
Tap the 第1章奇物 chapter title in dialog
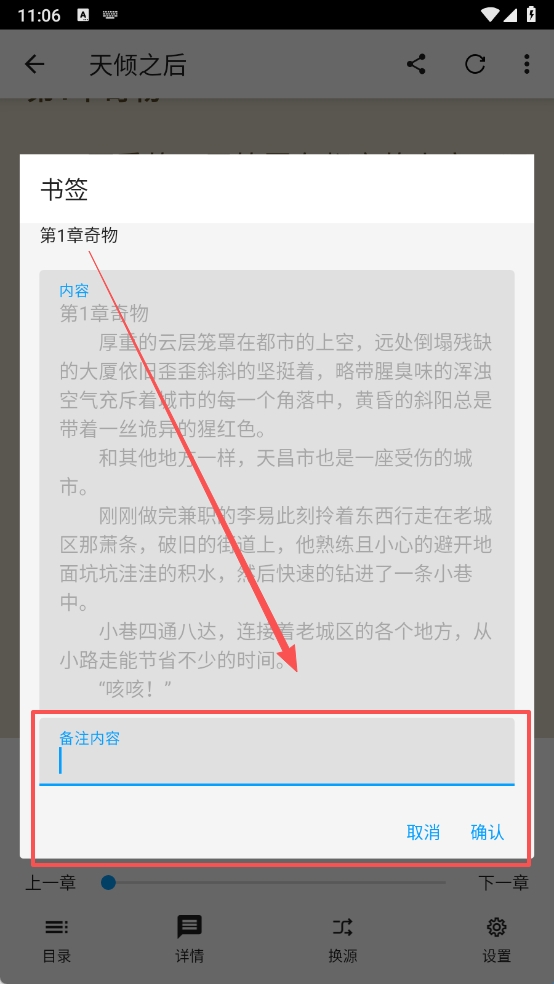pyautogui.click(x=79, y=235)
